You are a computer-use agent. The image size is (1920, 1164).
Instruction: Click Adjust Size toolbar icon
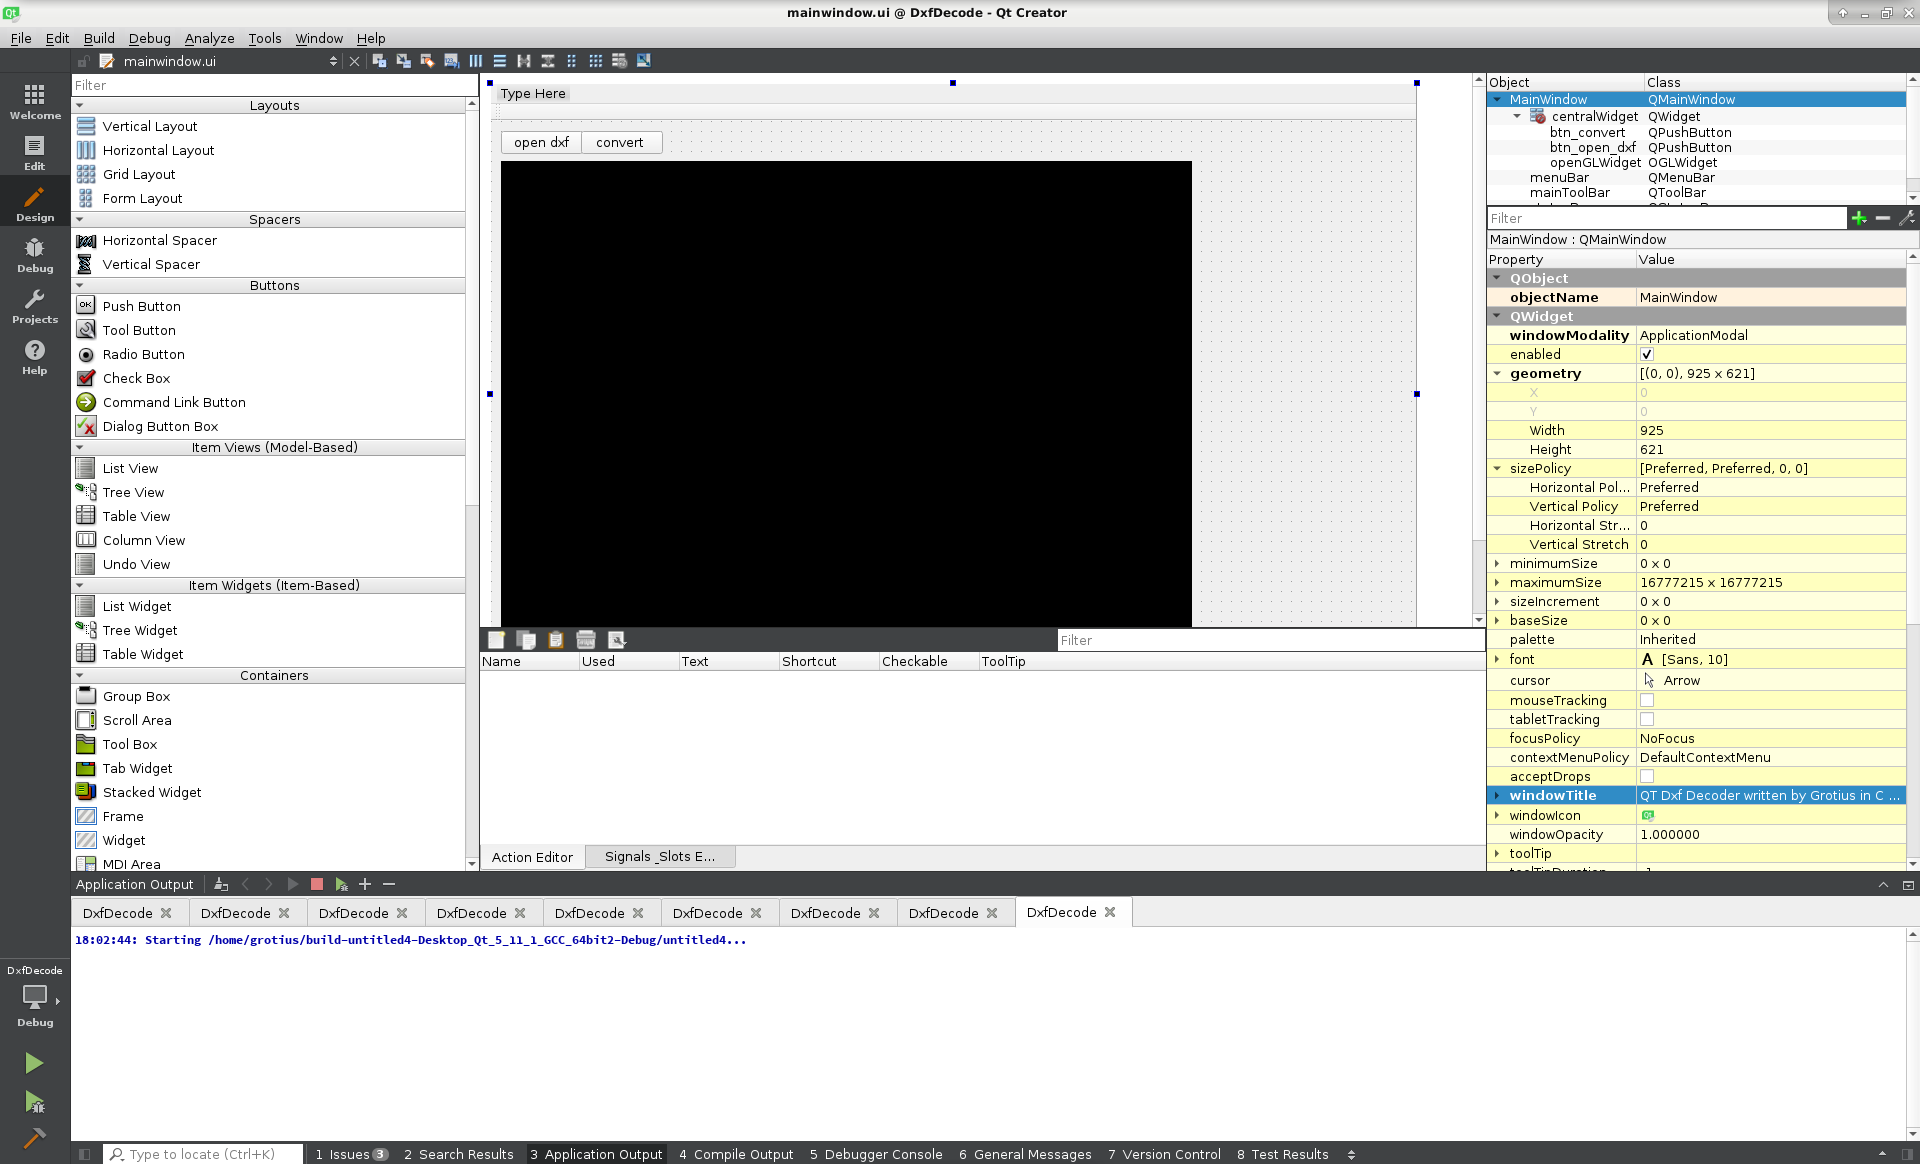643,61
